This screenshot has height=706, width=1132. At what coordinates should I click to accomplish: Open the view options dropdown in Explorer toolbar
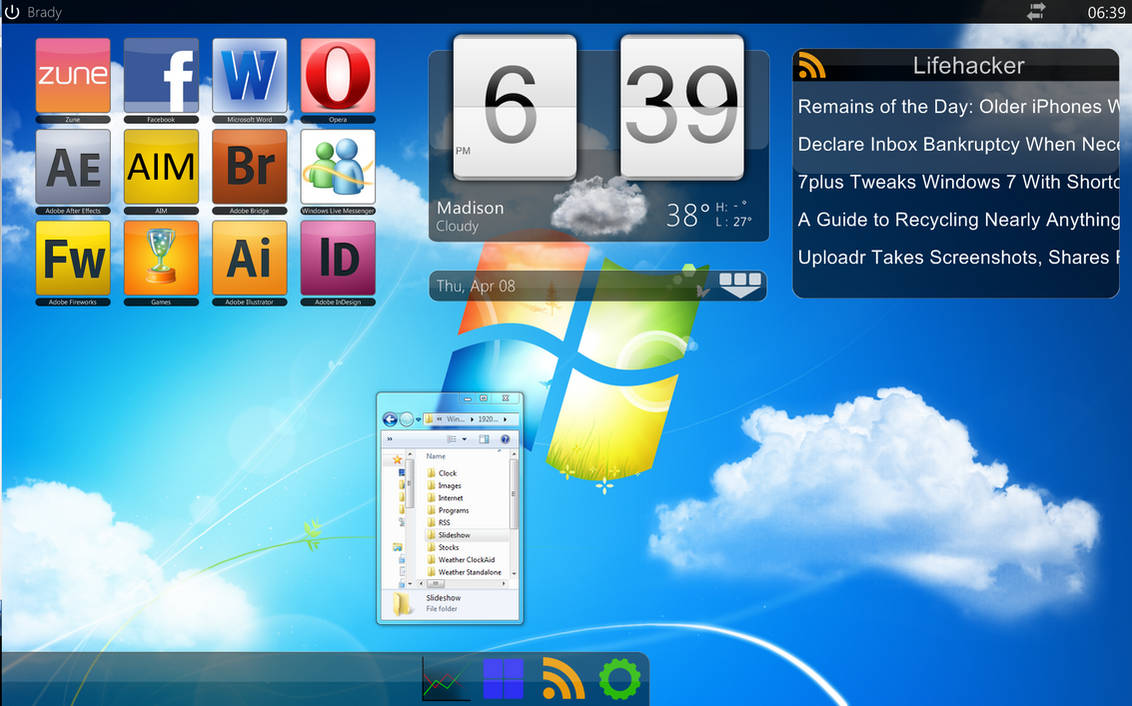464,439
